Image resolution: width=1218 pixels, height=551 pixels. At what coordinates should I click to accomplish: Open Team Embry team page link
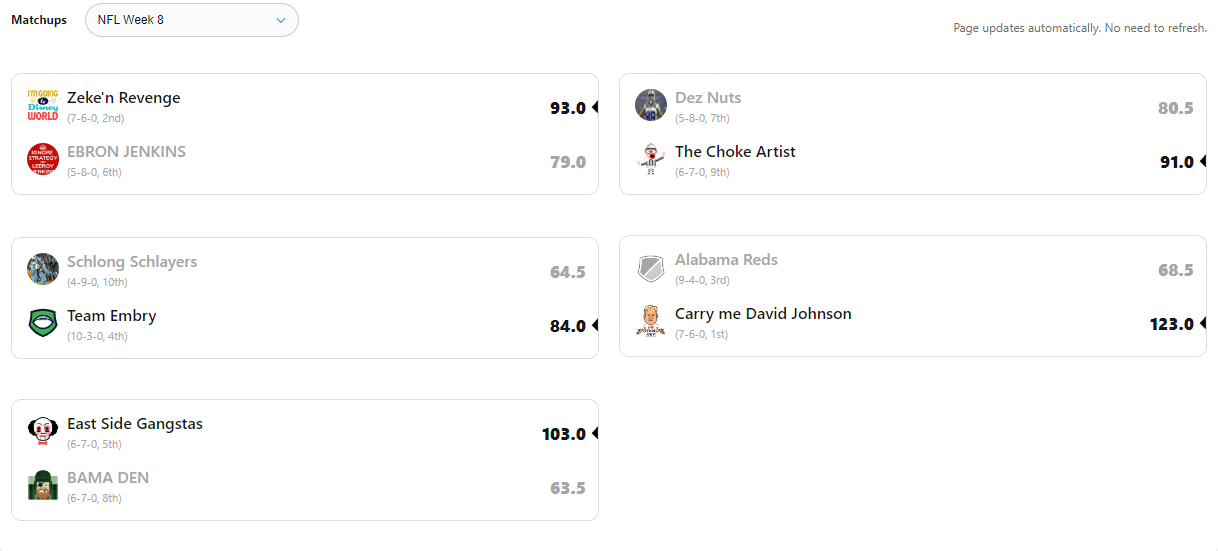112,316
